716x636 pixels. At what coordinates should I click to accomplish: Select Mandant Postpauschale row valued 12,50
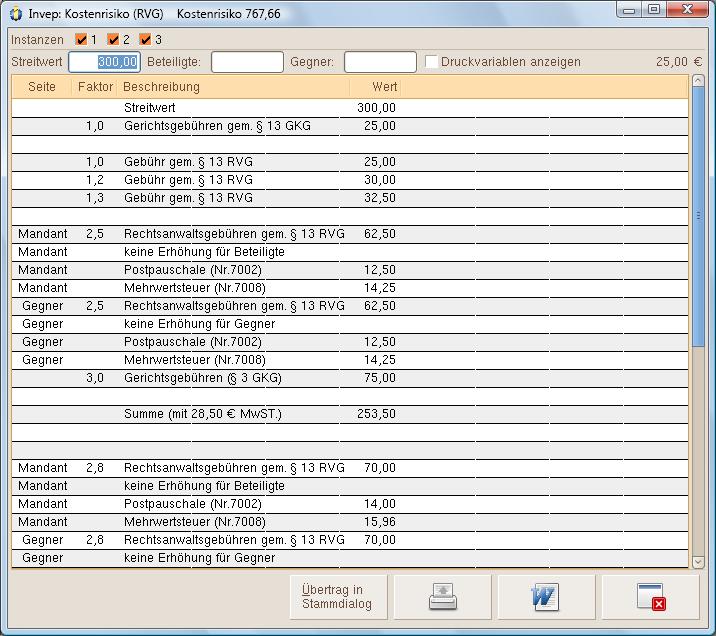tap(350, 270)
